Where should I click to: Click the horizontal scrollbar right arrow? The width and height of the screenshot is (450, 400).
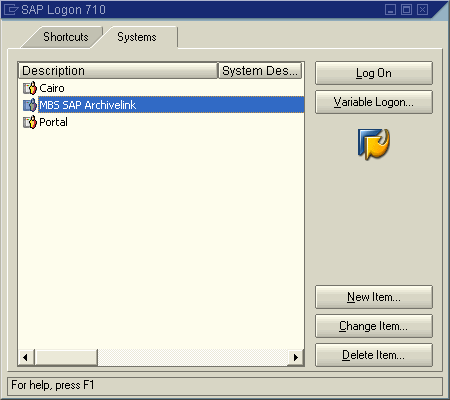pyautogui.click(x=296, y=357)
